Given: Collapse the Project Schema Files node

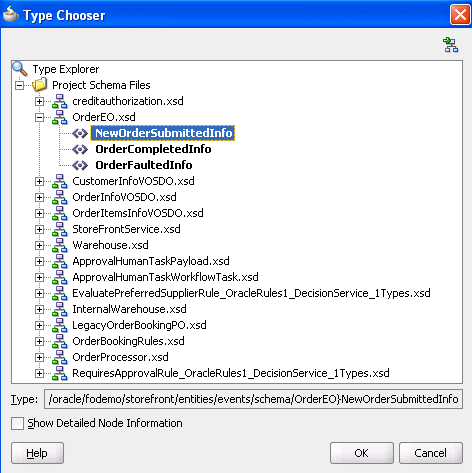Looking at the screenshot, I should 19,85.
